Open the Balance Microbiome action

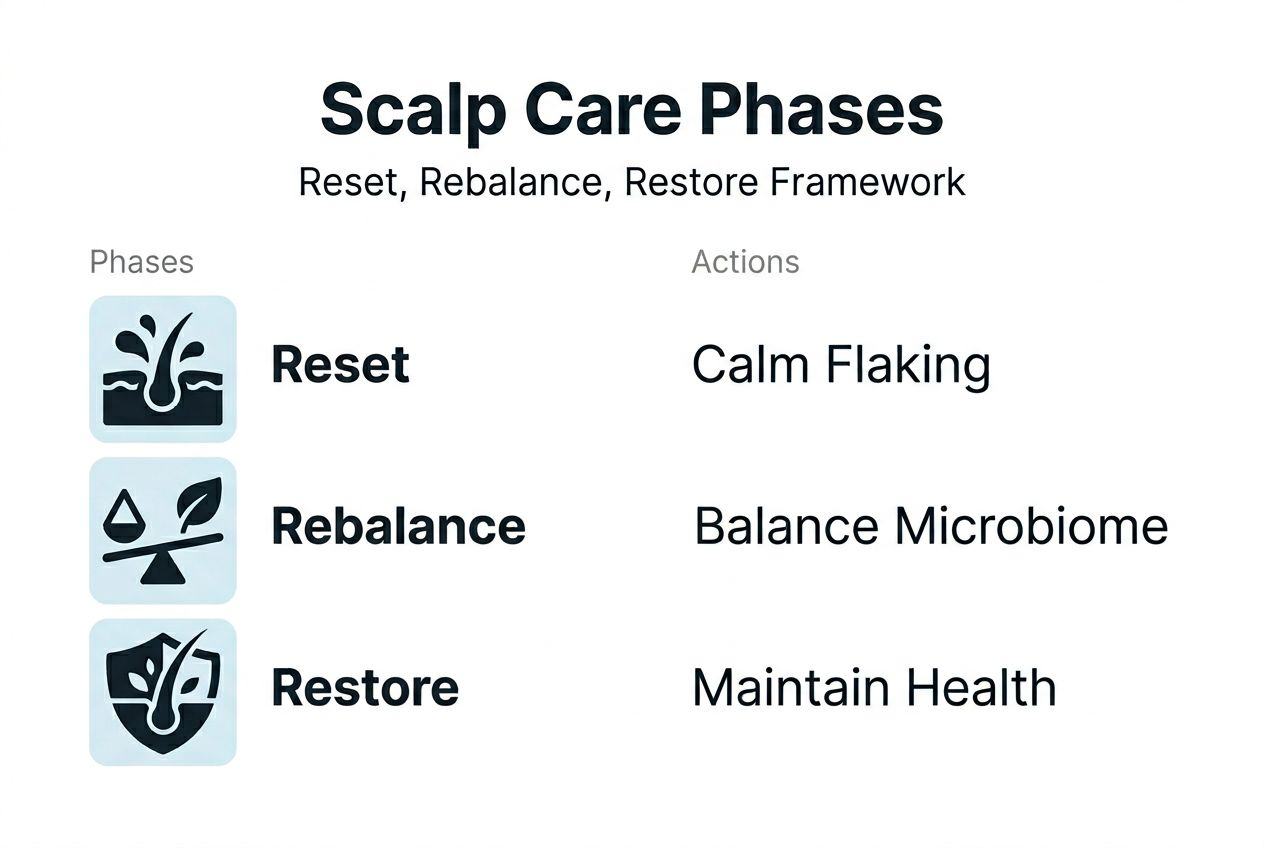click(931, 526)
